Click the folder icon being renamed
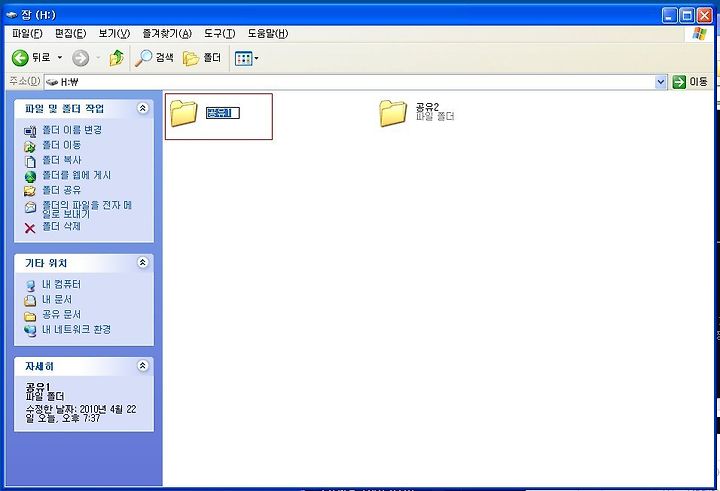The image size is (720, 491). (184, 113)
